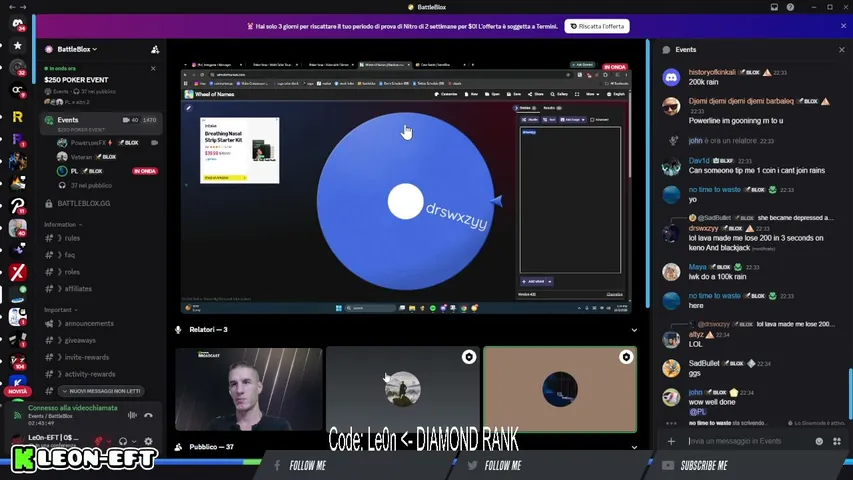Click the Events chat bubble icon
Viewport: 853px width, 480px height.
click(666, 50)
